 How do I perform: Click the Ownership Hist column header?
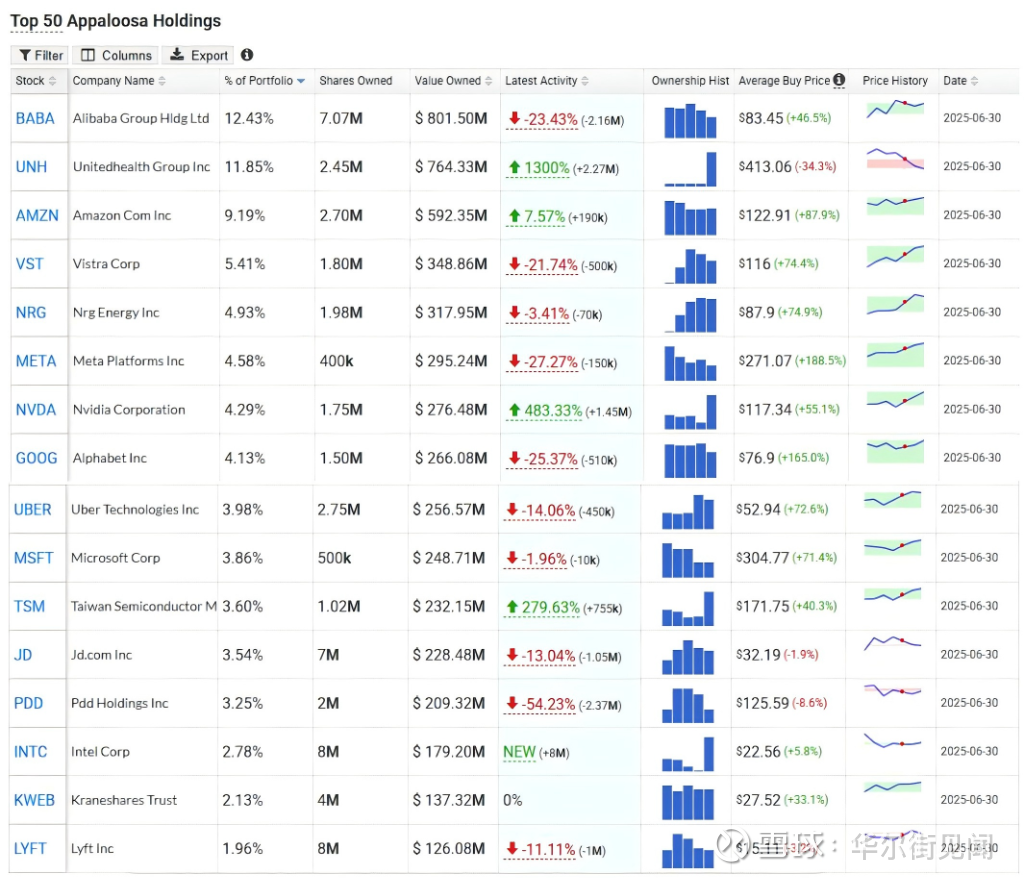point(690,81)
